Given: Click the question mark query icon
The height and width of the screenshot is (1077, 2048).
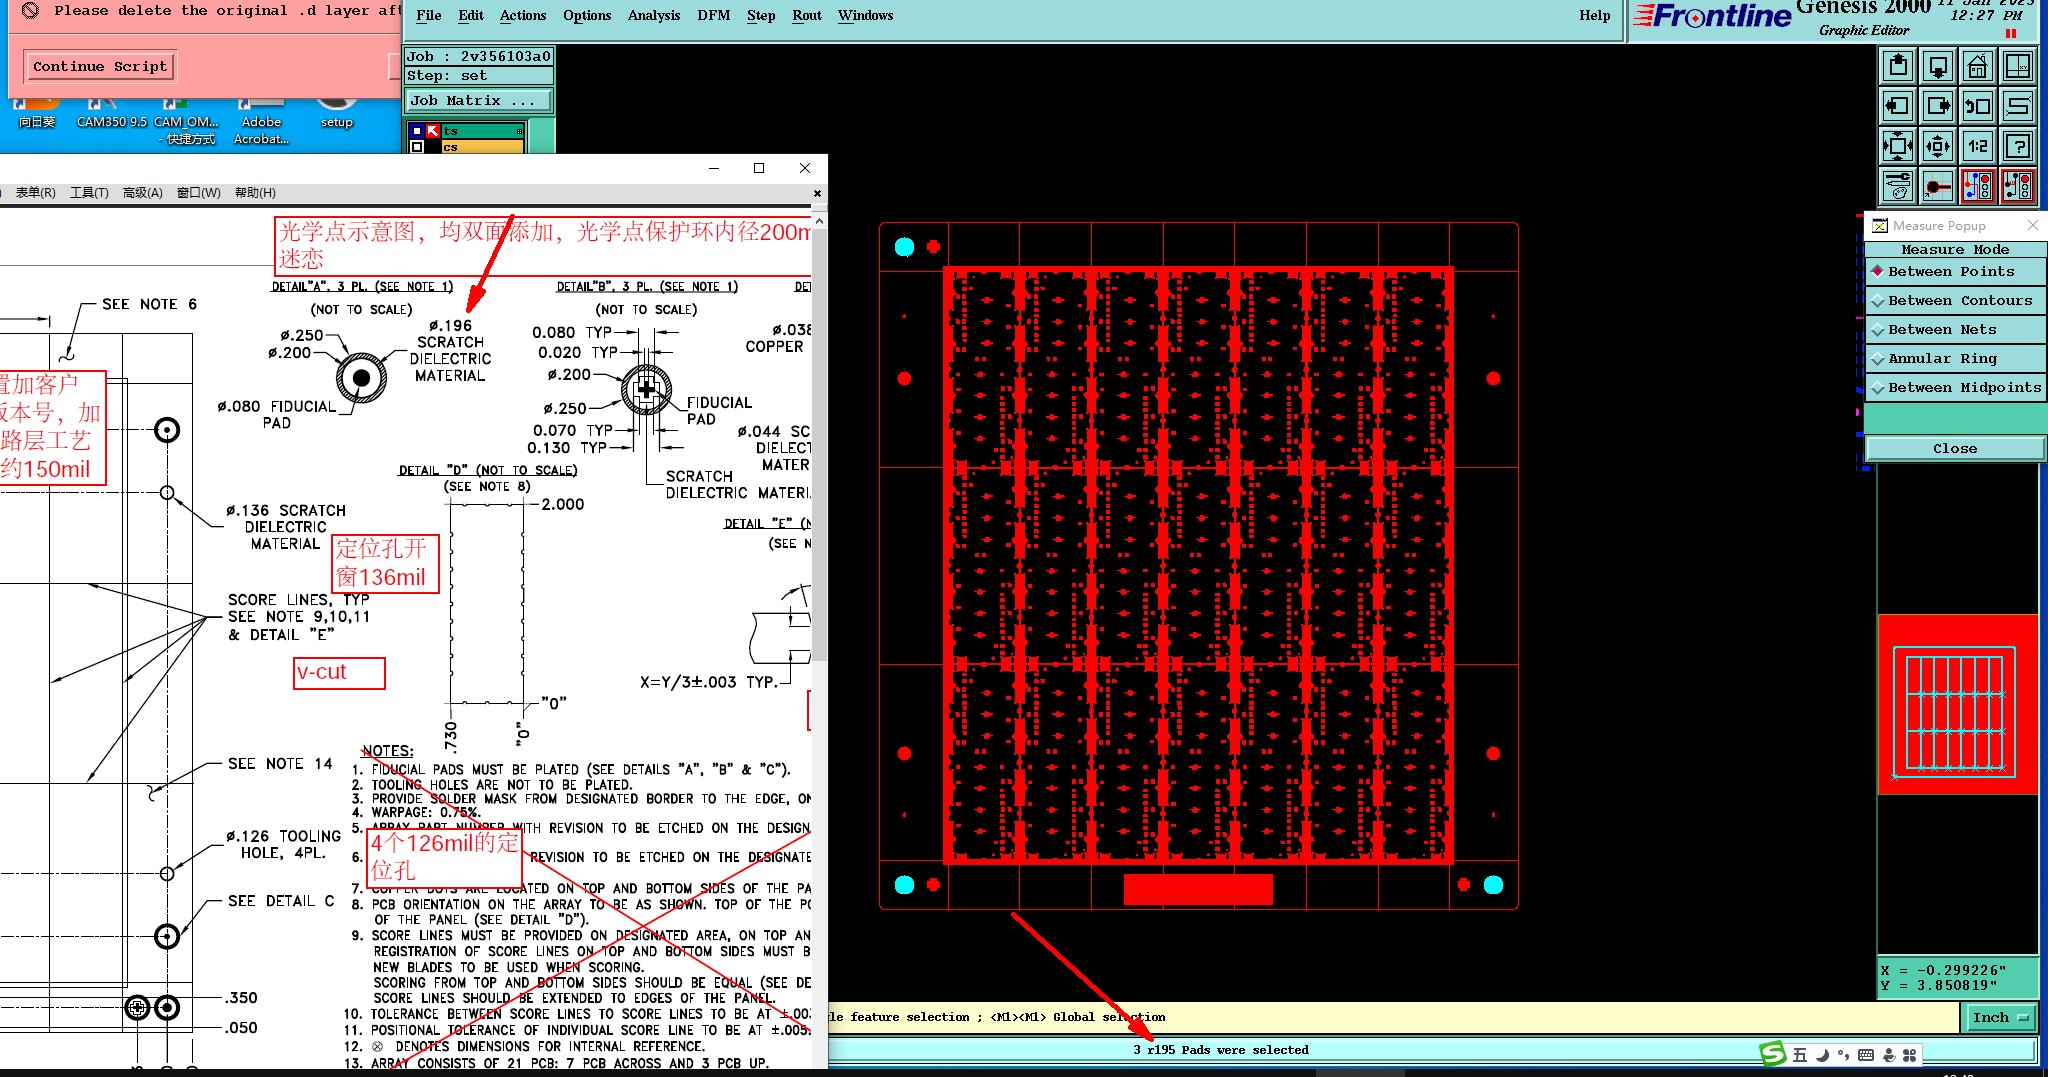Looking at the screenshot, I should (x=2018, y=146).
